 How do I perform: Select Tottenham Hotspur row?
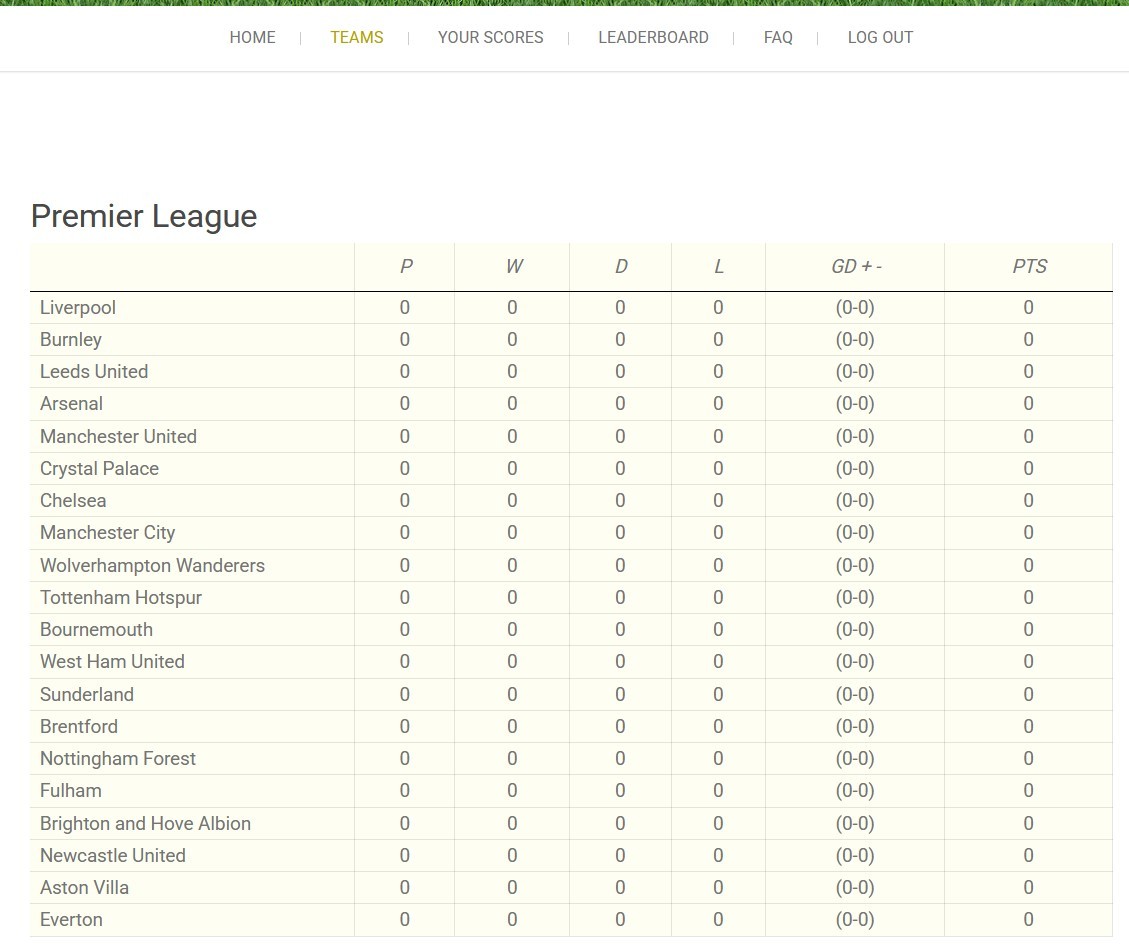point(571,598)
